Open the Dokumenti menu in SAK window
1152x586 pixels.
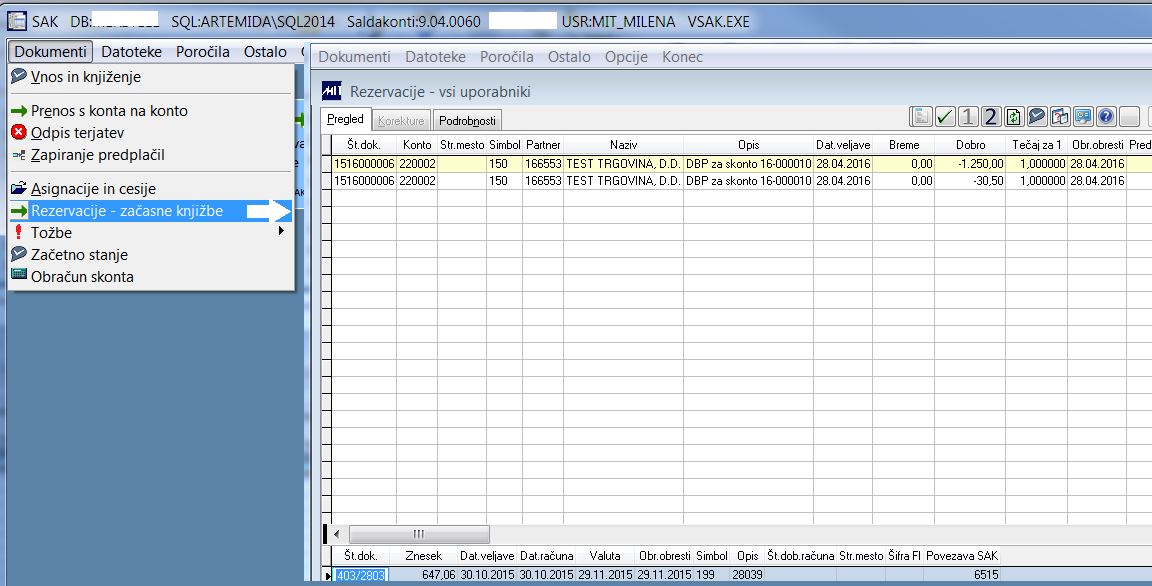coord(51,51)
